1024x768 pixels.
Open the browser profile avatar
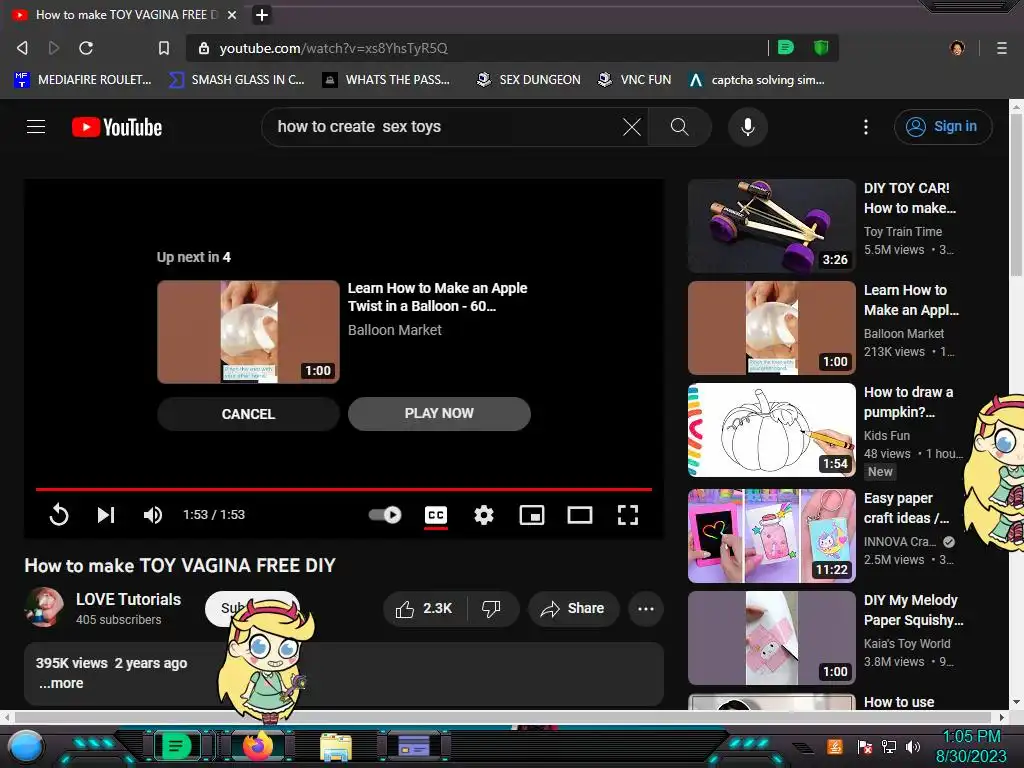coord(957,48)
